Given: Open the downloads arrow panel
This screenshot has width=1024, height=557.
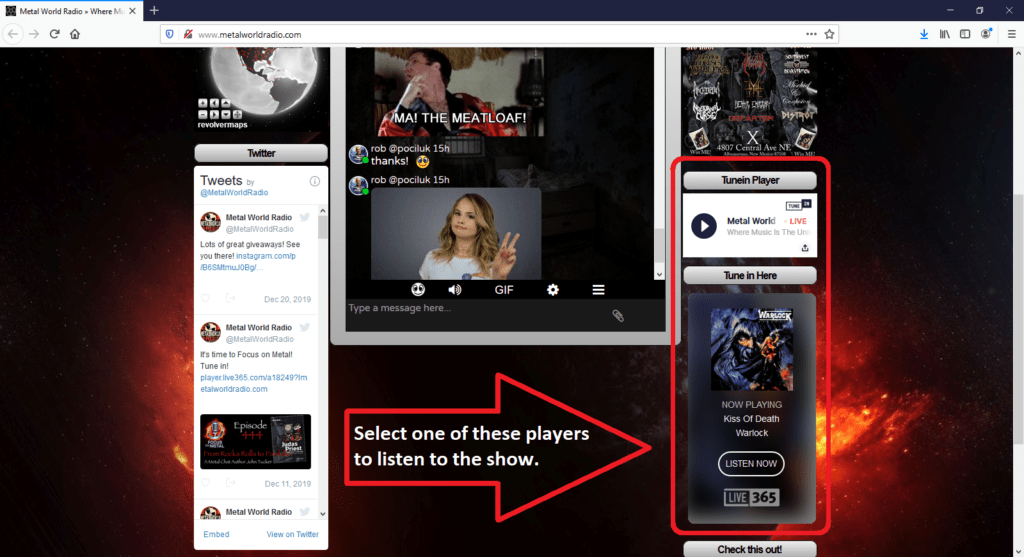Looking at the screenshot, I should point(924,34).
